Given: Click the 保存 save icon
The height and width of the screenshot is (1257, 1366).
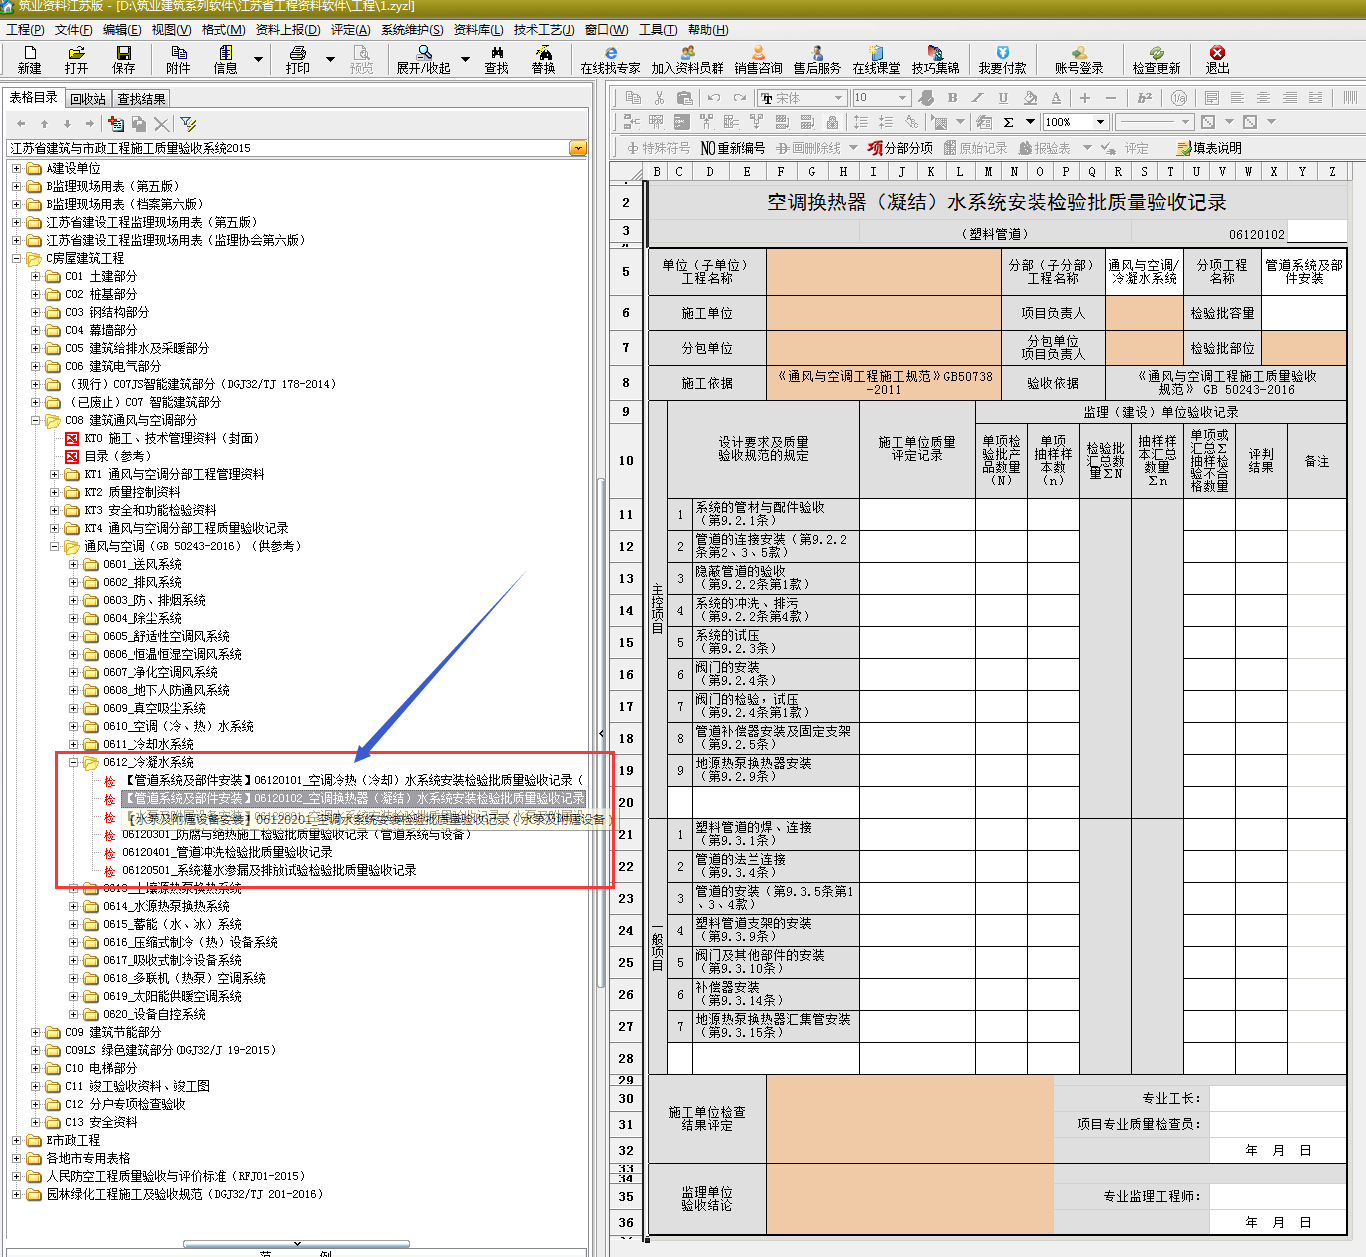Looking at the screenshot, I should point(123,59).
